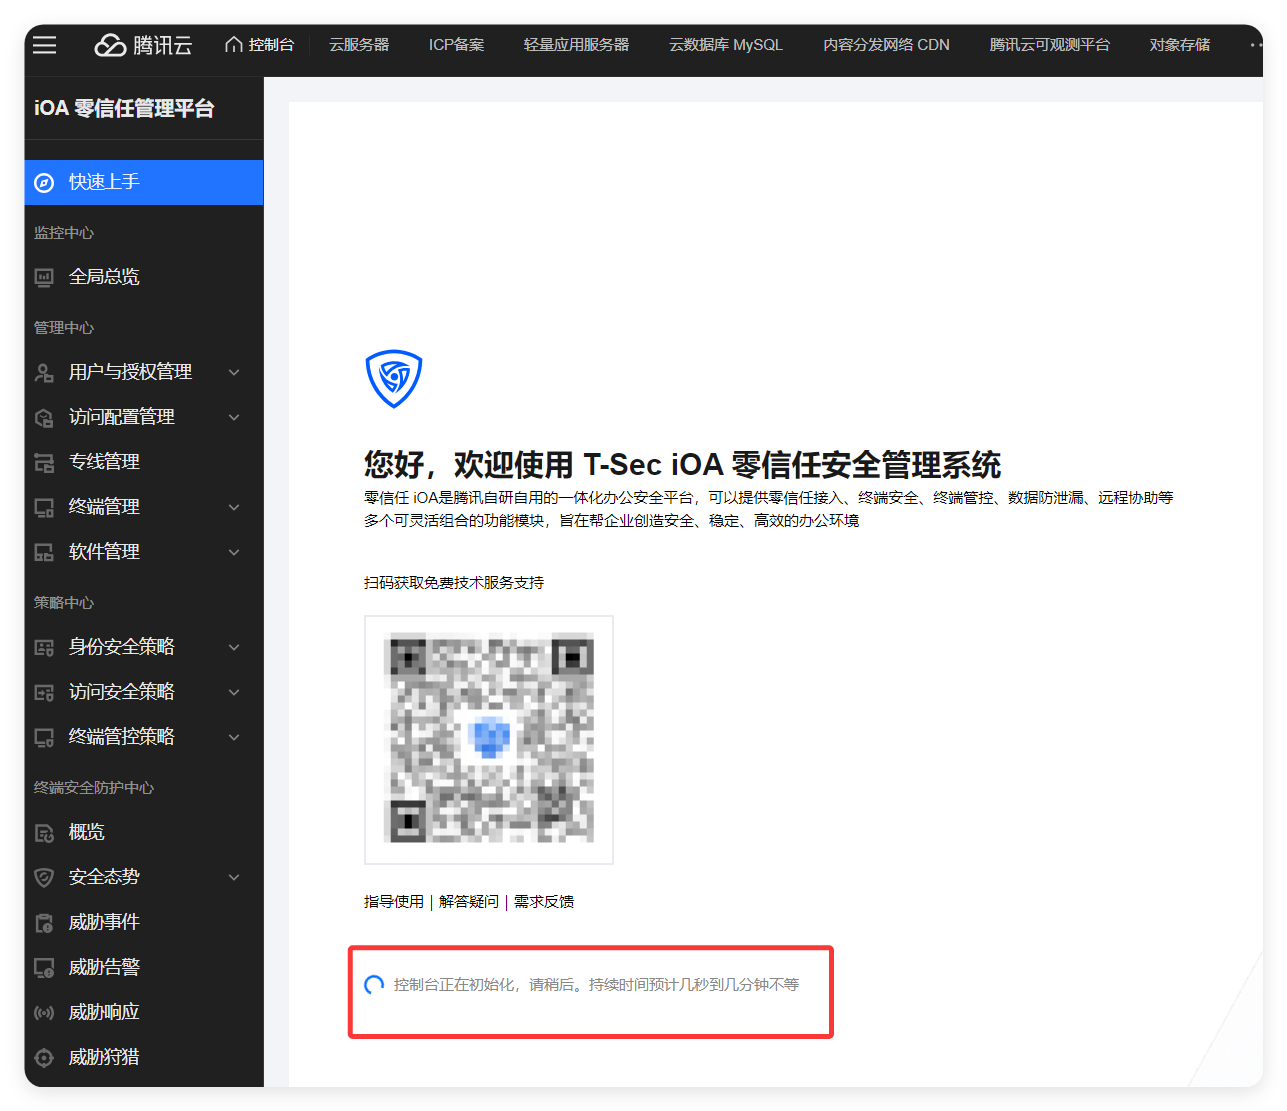Viewport: 1287px width, 1111px height.
Task: Select 快速上手 sidebar item
Action: [144, 182]
